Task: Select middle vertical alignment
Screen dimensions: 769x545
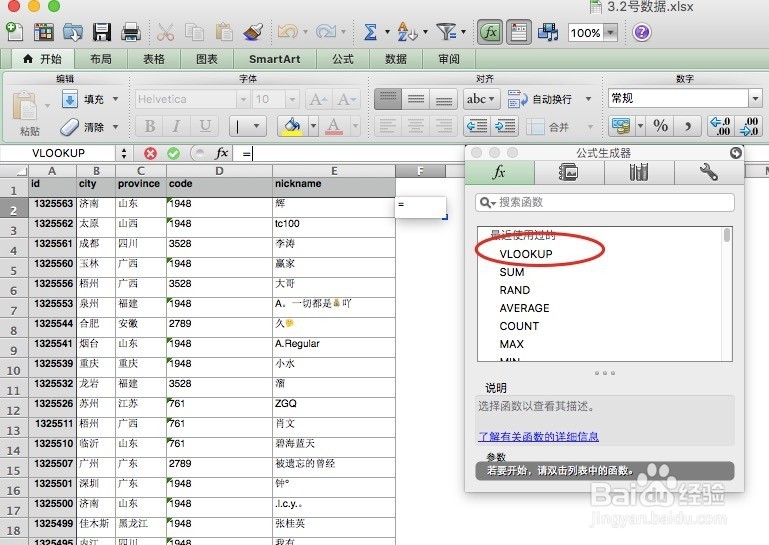Action: coord(416,99)
